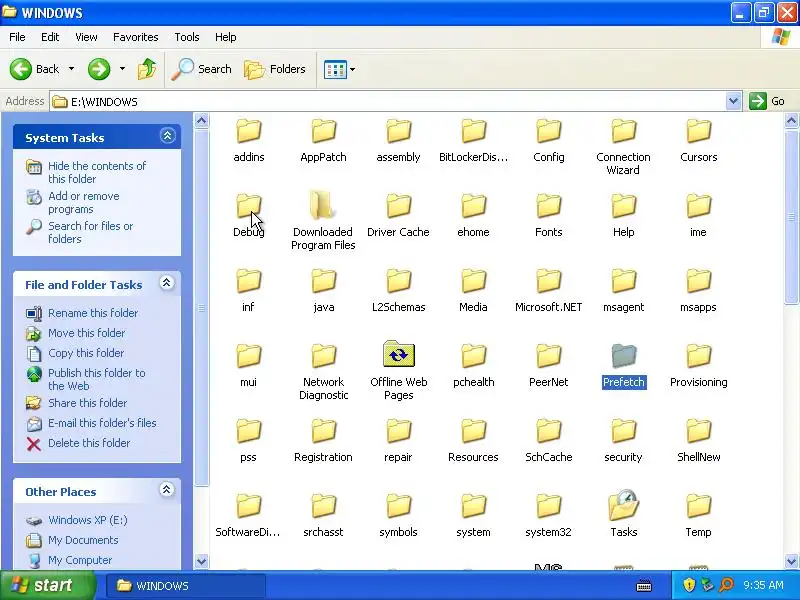
Task: Select the Cursors folder icon
Action: (698, 132)
